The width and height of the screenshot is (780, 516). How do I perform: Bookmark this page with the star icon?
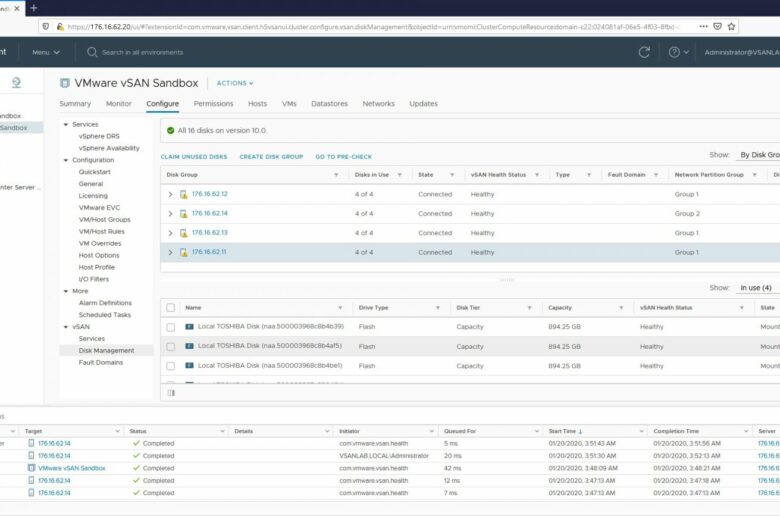pyautogui.click(x=731, y=26)
